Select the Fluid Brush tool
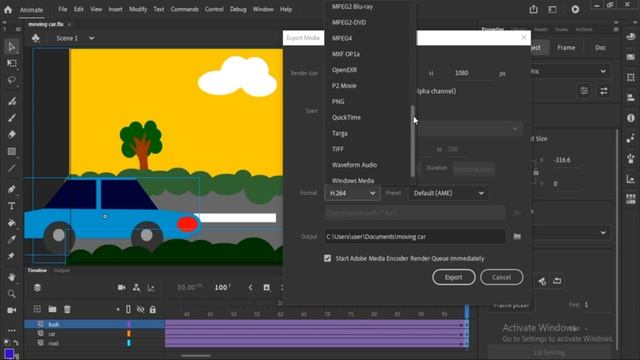This screenshot has height=360, width=640. 11,101
